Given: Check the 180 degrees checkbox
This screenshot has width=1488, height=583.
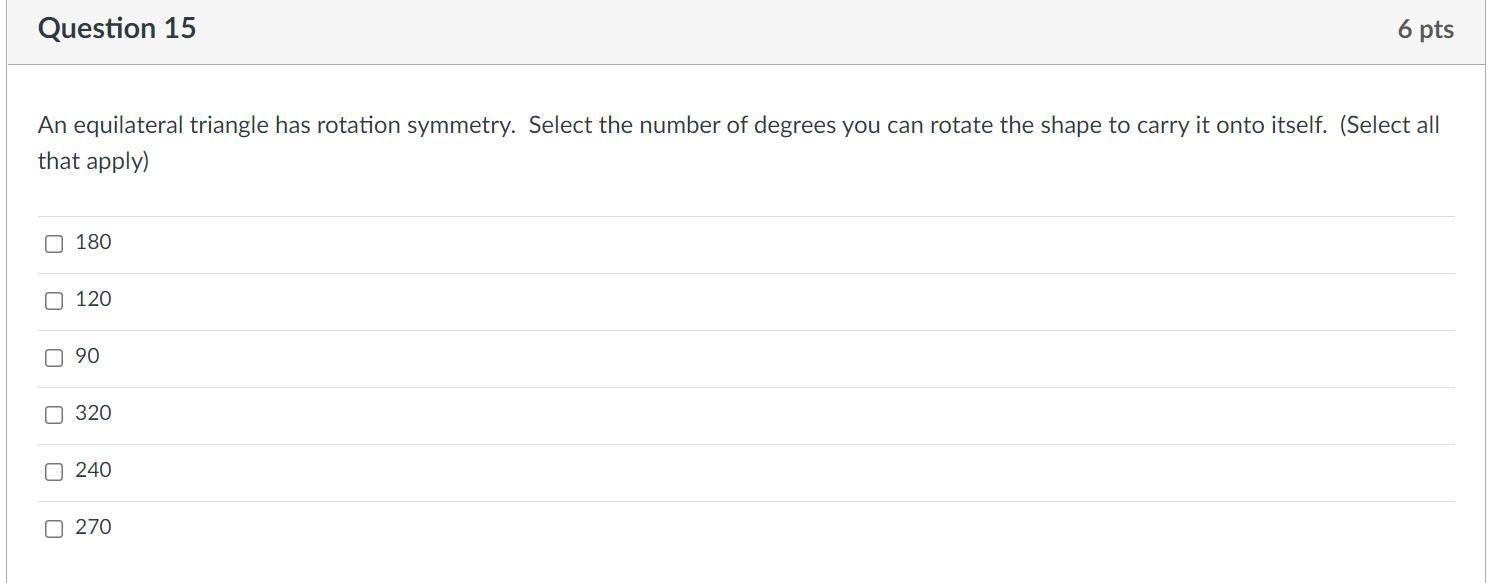Looking at the screenshot, I should point(54,243).
